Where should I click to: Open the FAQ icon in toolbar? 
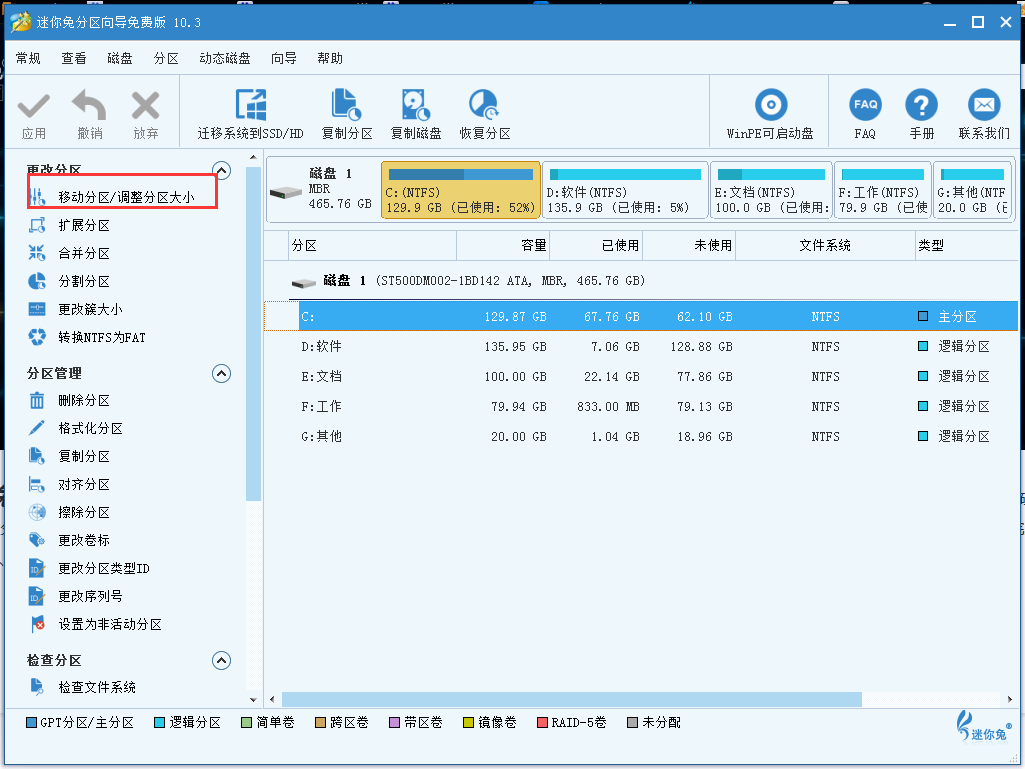[865, 105]
